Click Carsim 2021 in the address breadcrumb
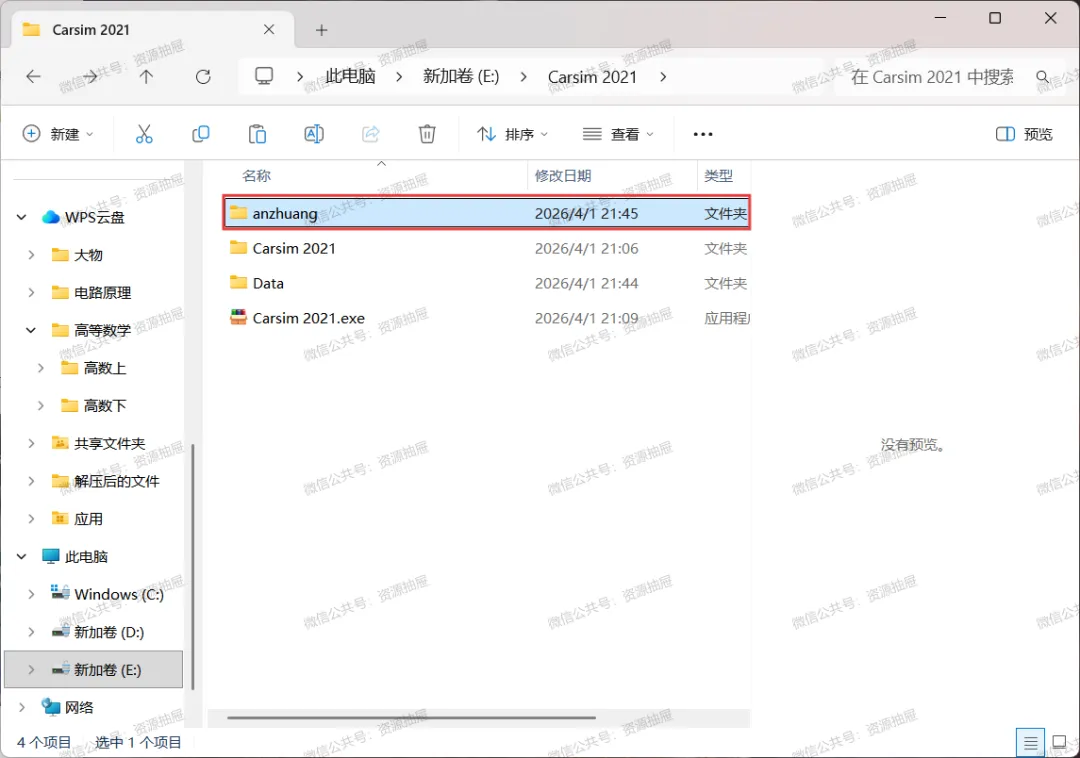Image resolution: width=1080 pixels, height=758 pixels. (592, 76)
